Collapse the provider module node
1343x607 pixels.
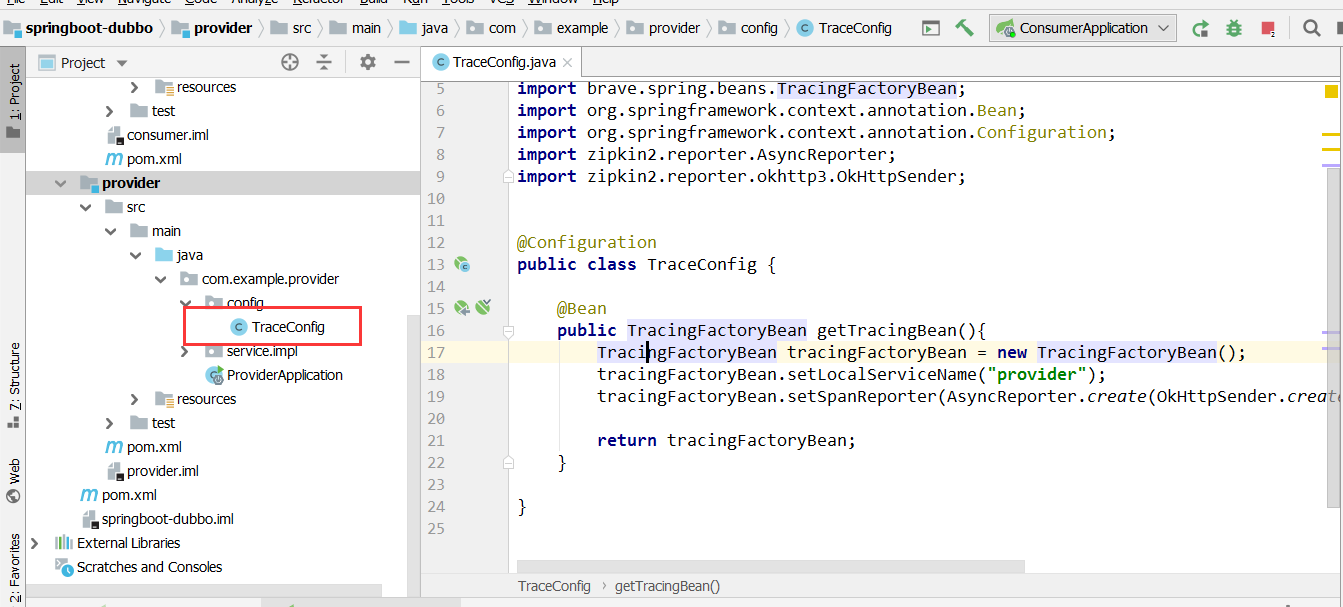[x=61, y=183]
